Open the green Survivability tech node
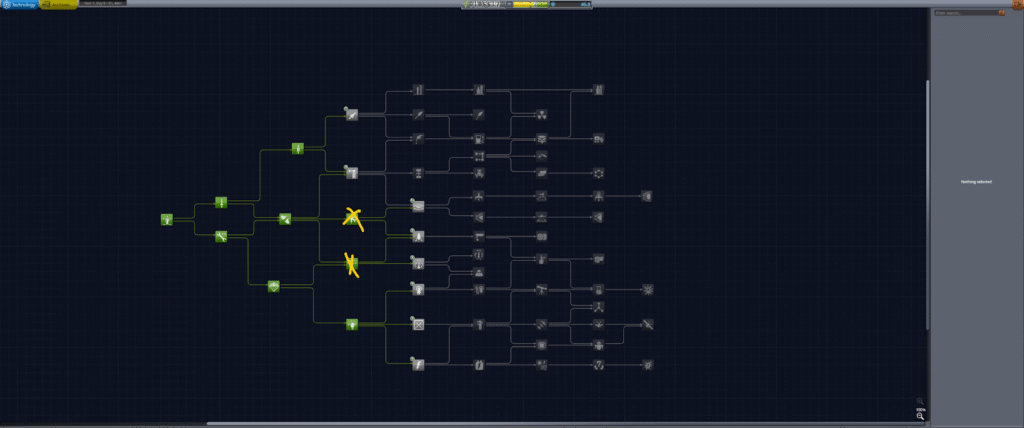Image resolution: width=1024 pixels, height=428 pixels. point(273,286)
